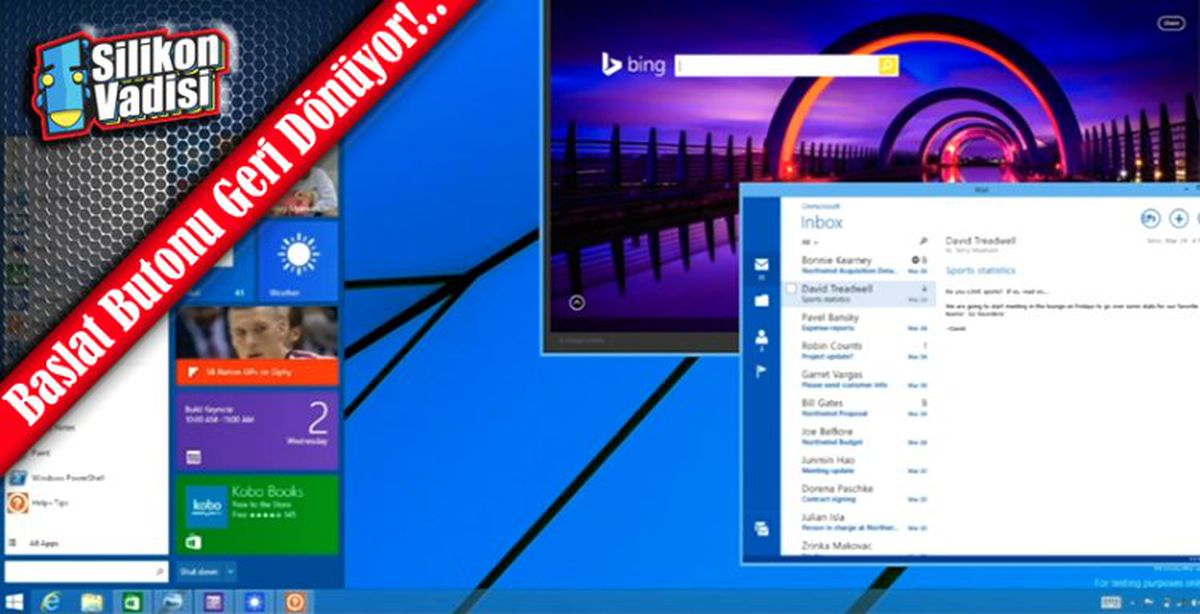The height and width of the screenshot is (614, 1200).
Task: Click the round arrow button on Bing image
Action: (x=576, y=304)
